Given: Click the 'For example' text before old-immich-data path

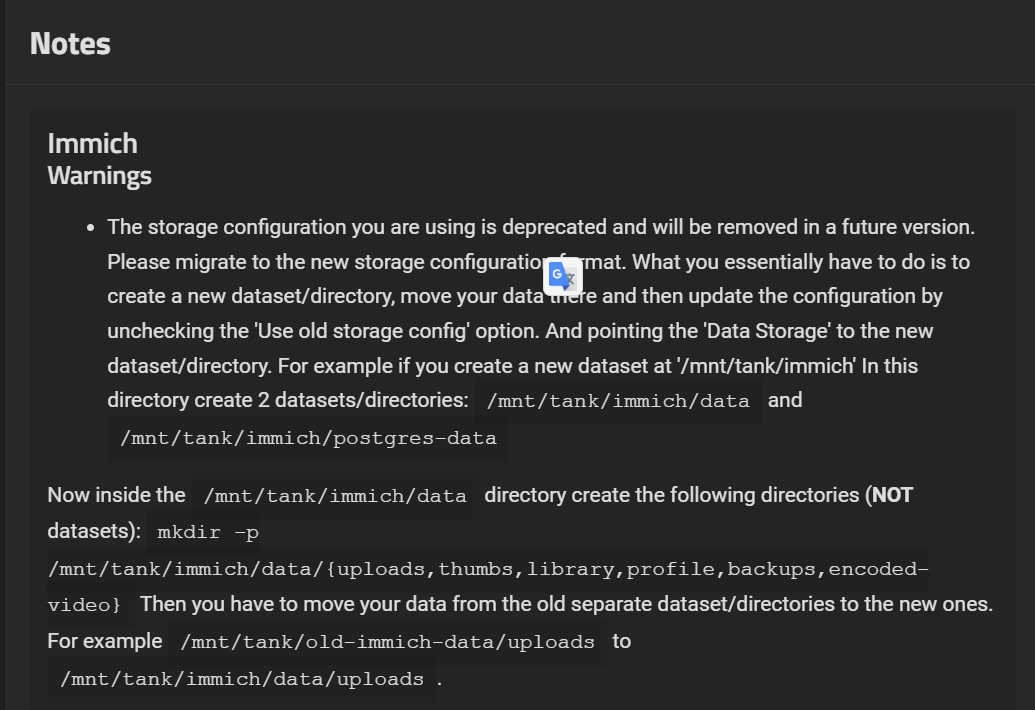Looking at the screenshot, I should [105, 641].
